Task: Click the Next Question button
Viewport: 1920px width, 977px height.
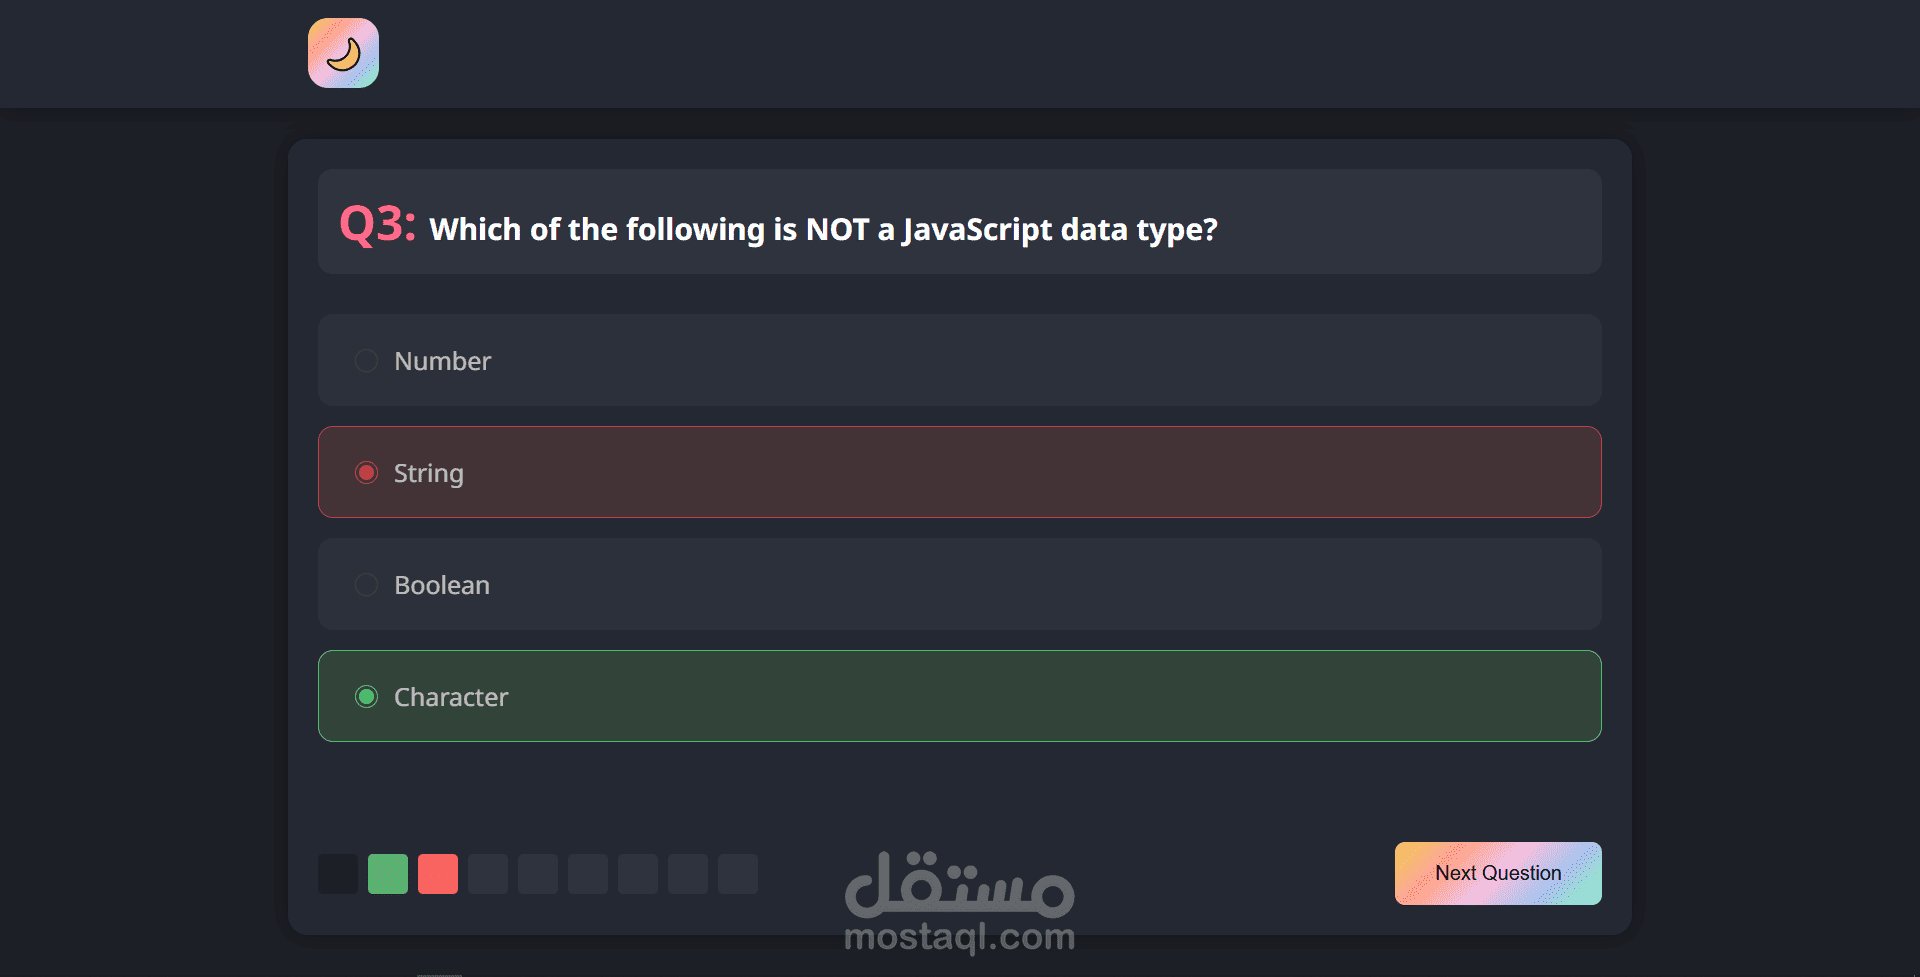Action: [1498, 873]
